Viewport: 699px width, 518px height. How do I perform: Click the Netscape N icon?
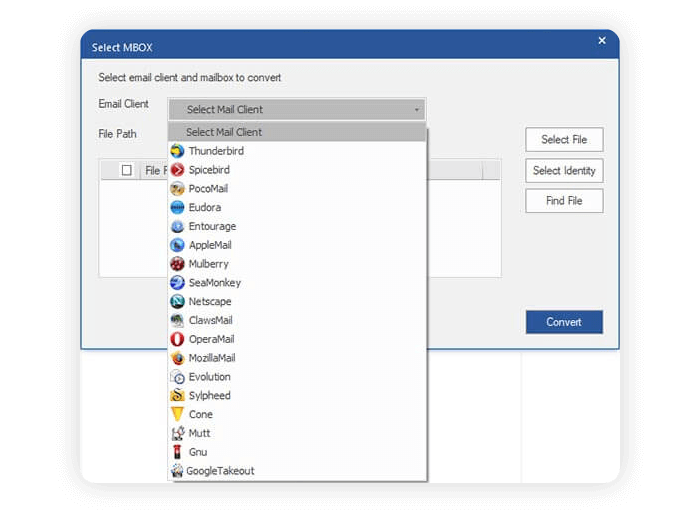(x=177, y=301)
